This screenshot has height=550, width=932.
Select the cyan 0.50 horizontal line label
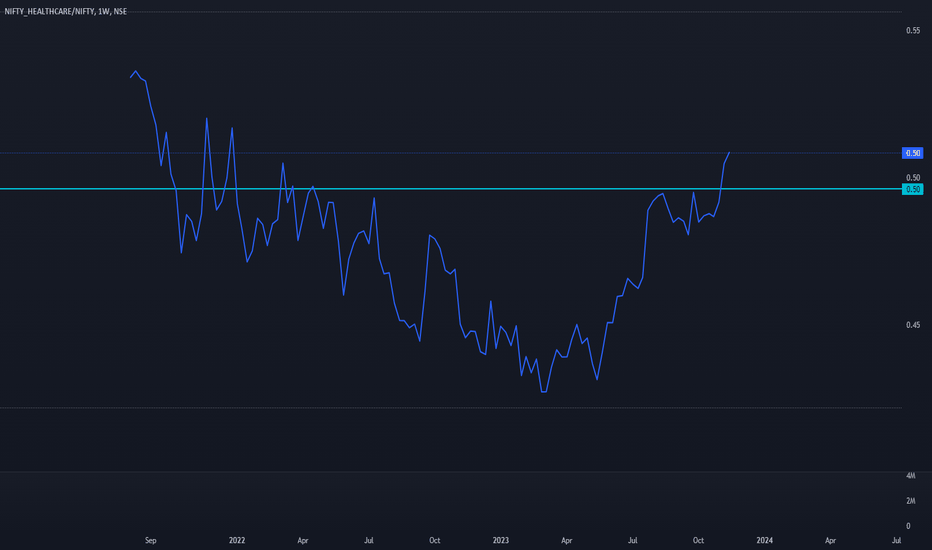tap(912, 189)
